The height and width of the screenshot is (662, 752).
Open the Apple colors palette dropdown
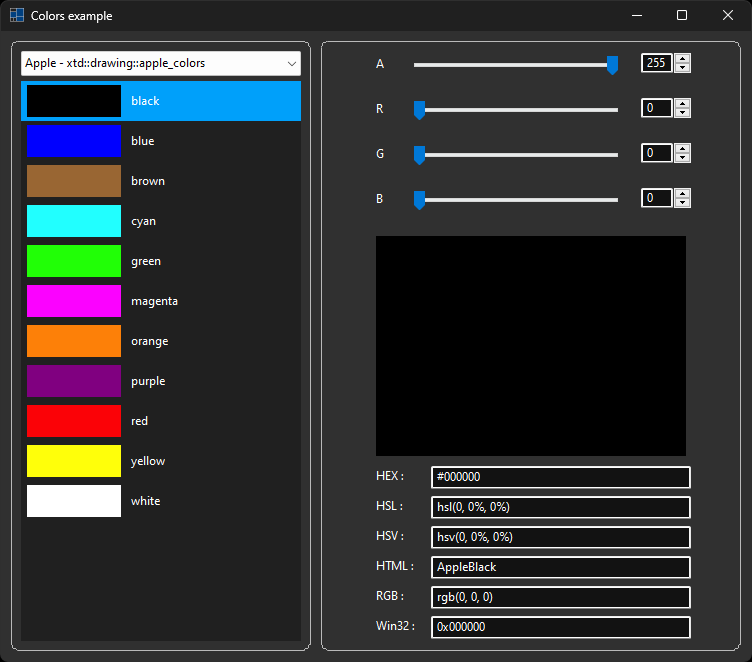161,63
